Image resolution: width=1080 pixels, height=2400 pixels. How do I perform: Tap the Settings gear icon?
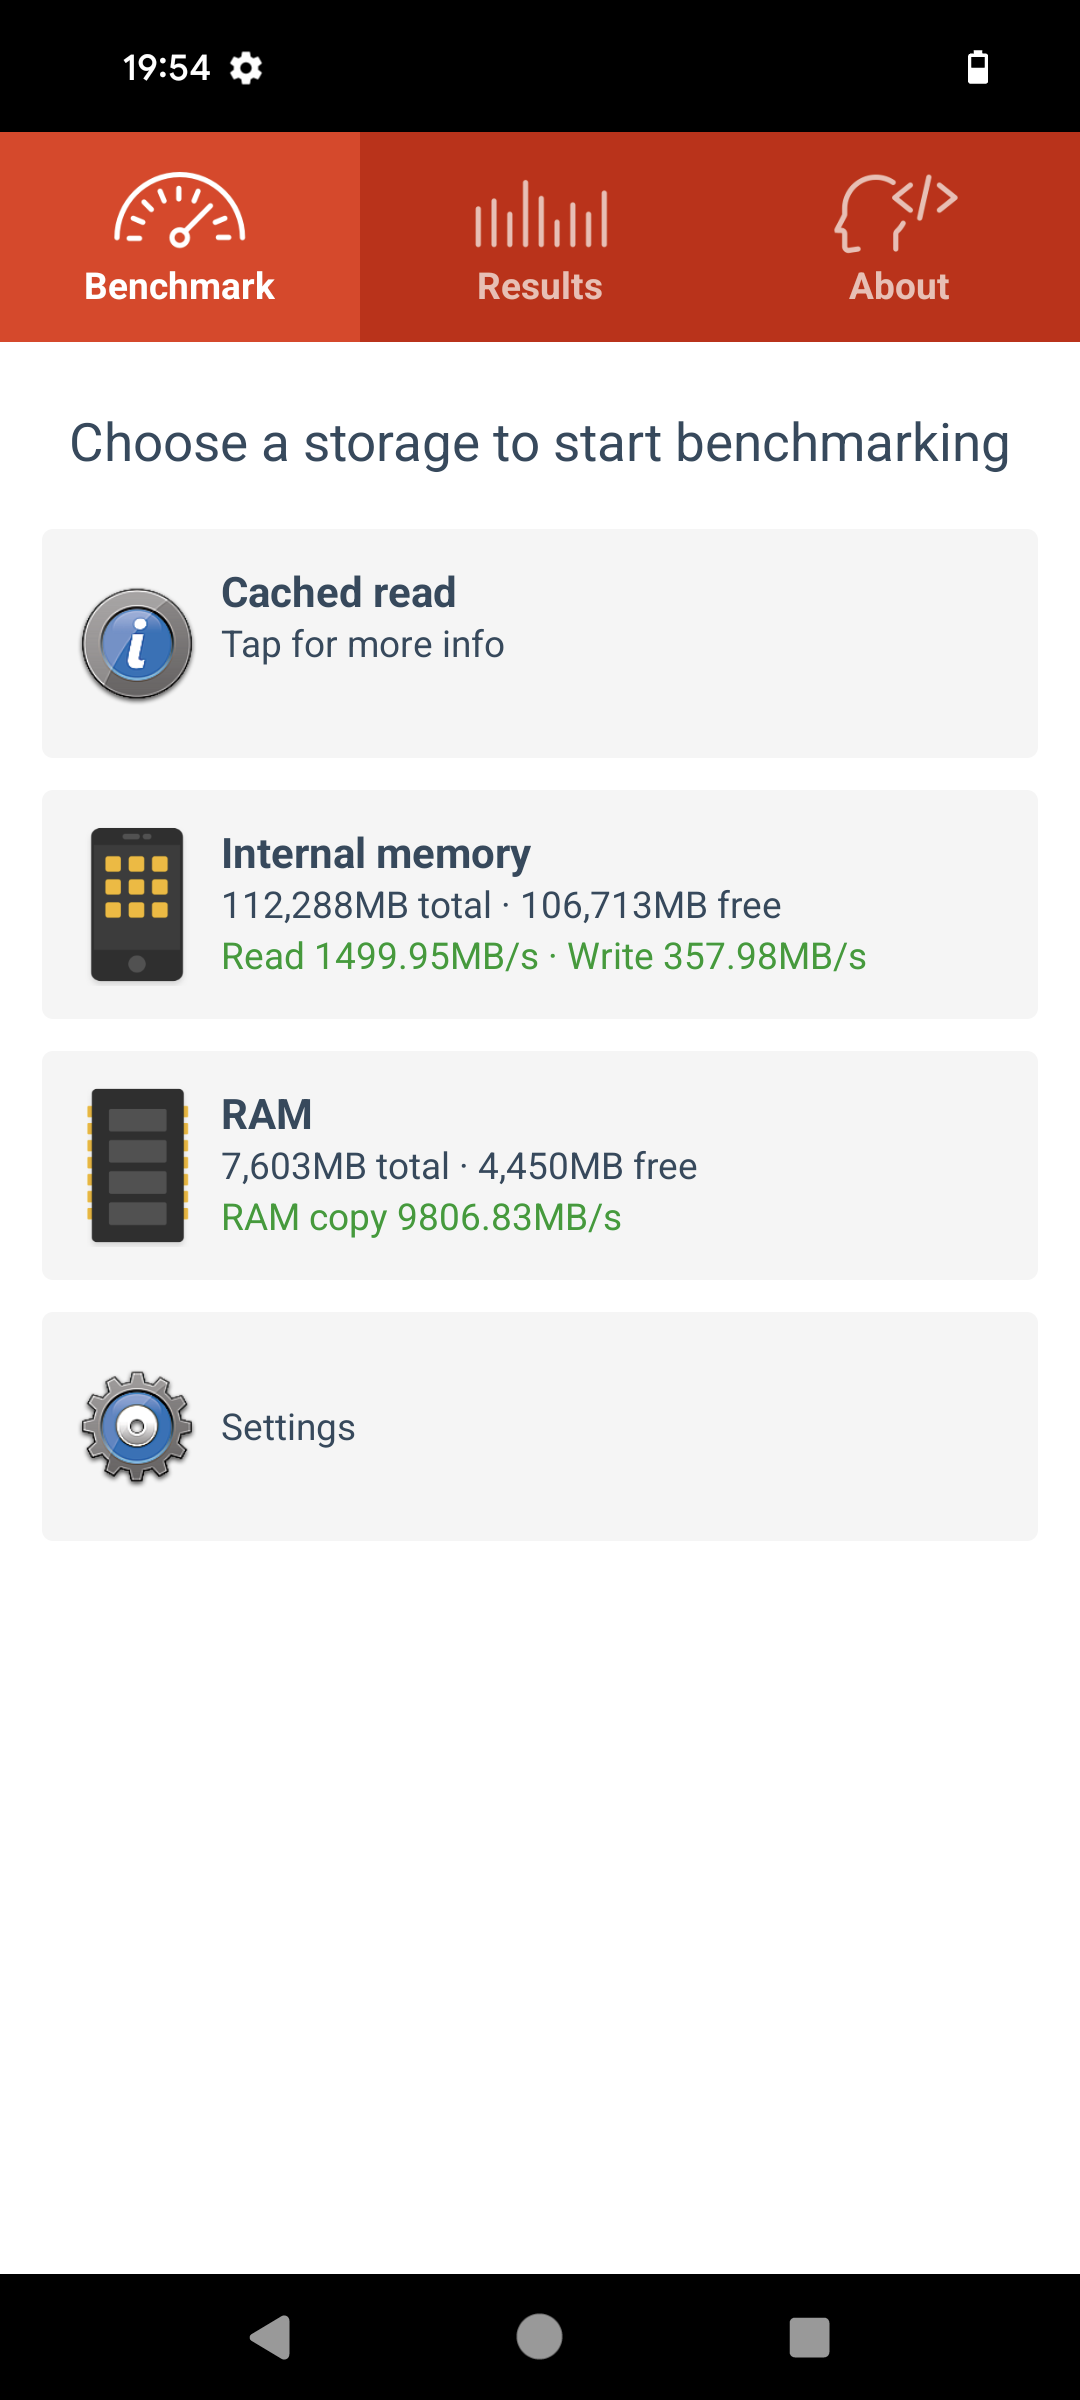coord(137,1427)
